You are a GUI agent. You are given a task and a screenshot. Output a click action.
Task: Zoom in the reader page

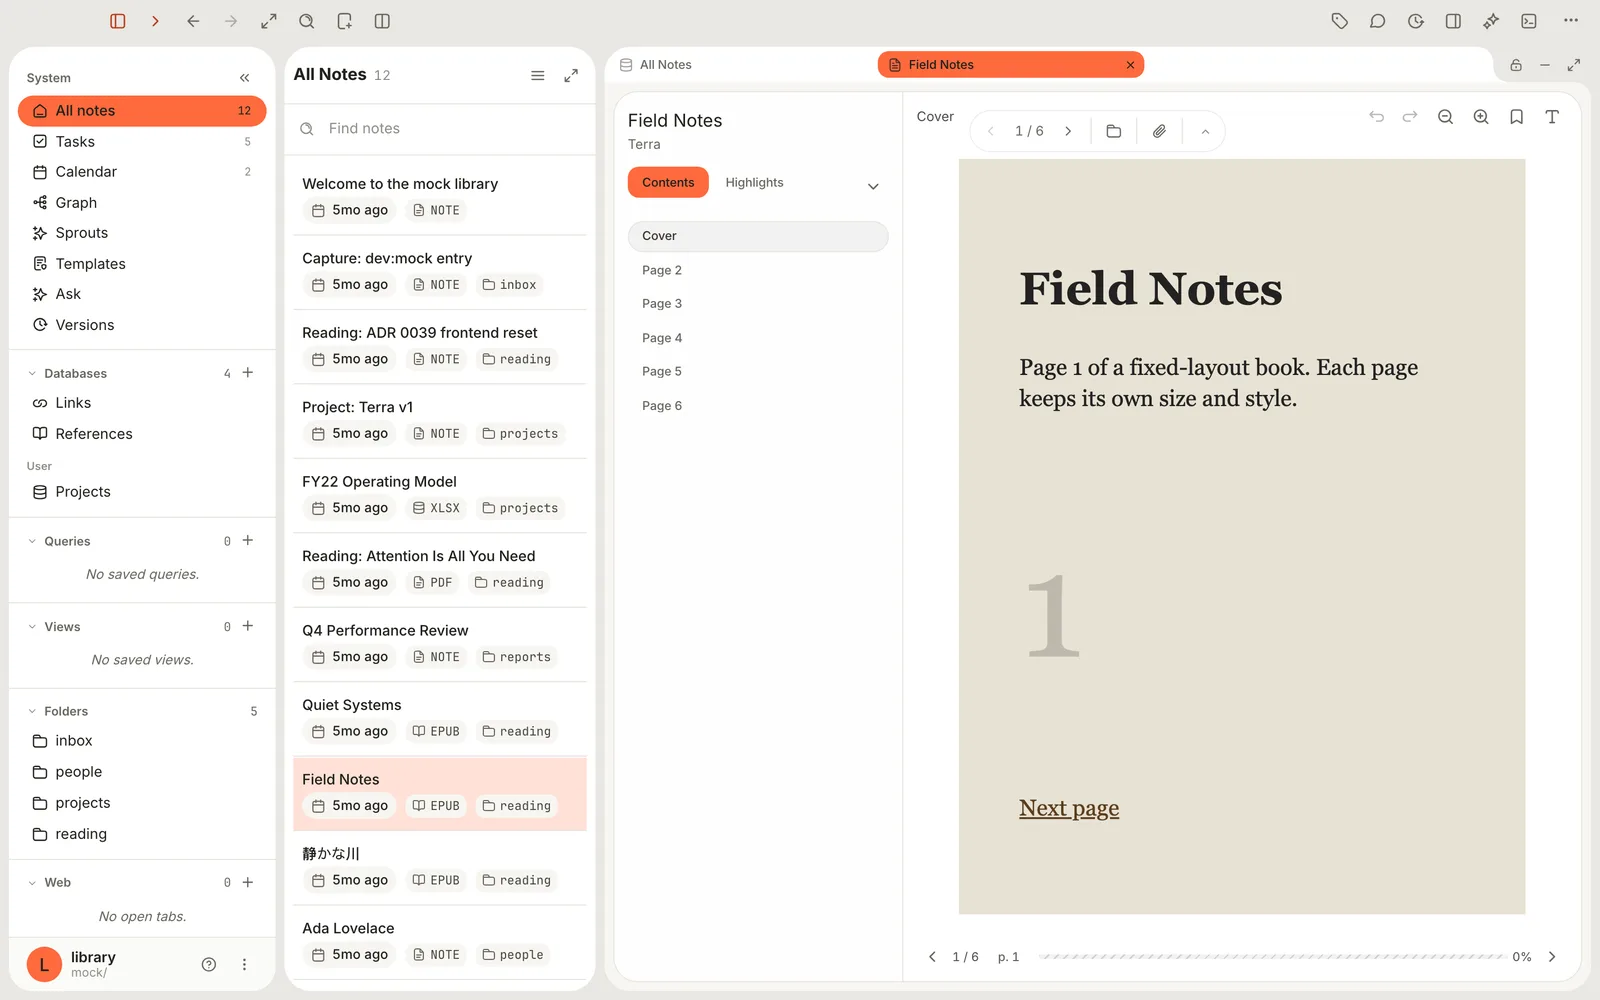[x=1481, y=117]
